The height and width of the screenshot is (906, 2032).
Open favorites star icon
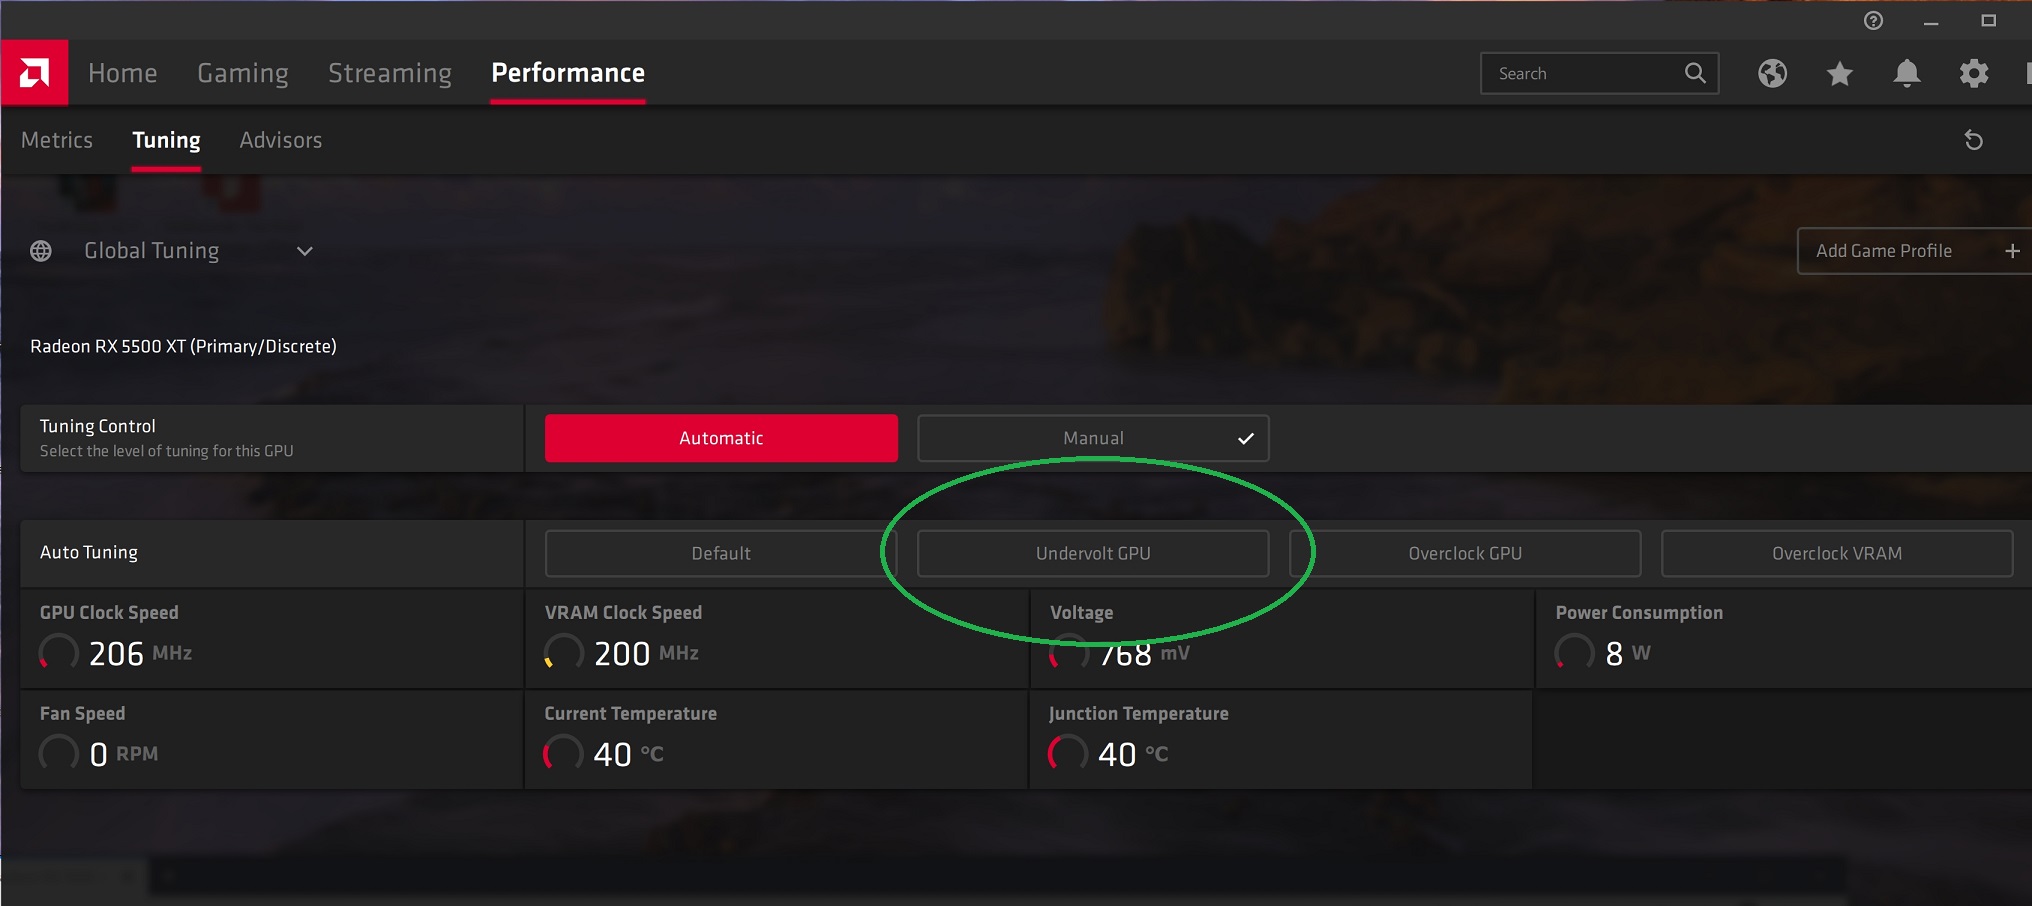pyautogui.click(x=1839, y=73)
